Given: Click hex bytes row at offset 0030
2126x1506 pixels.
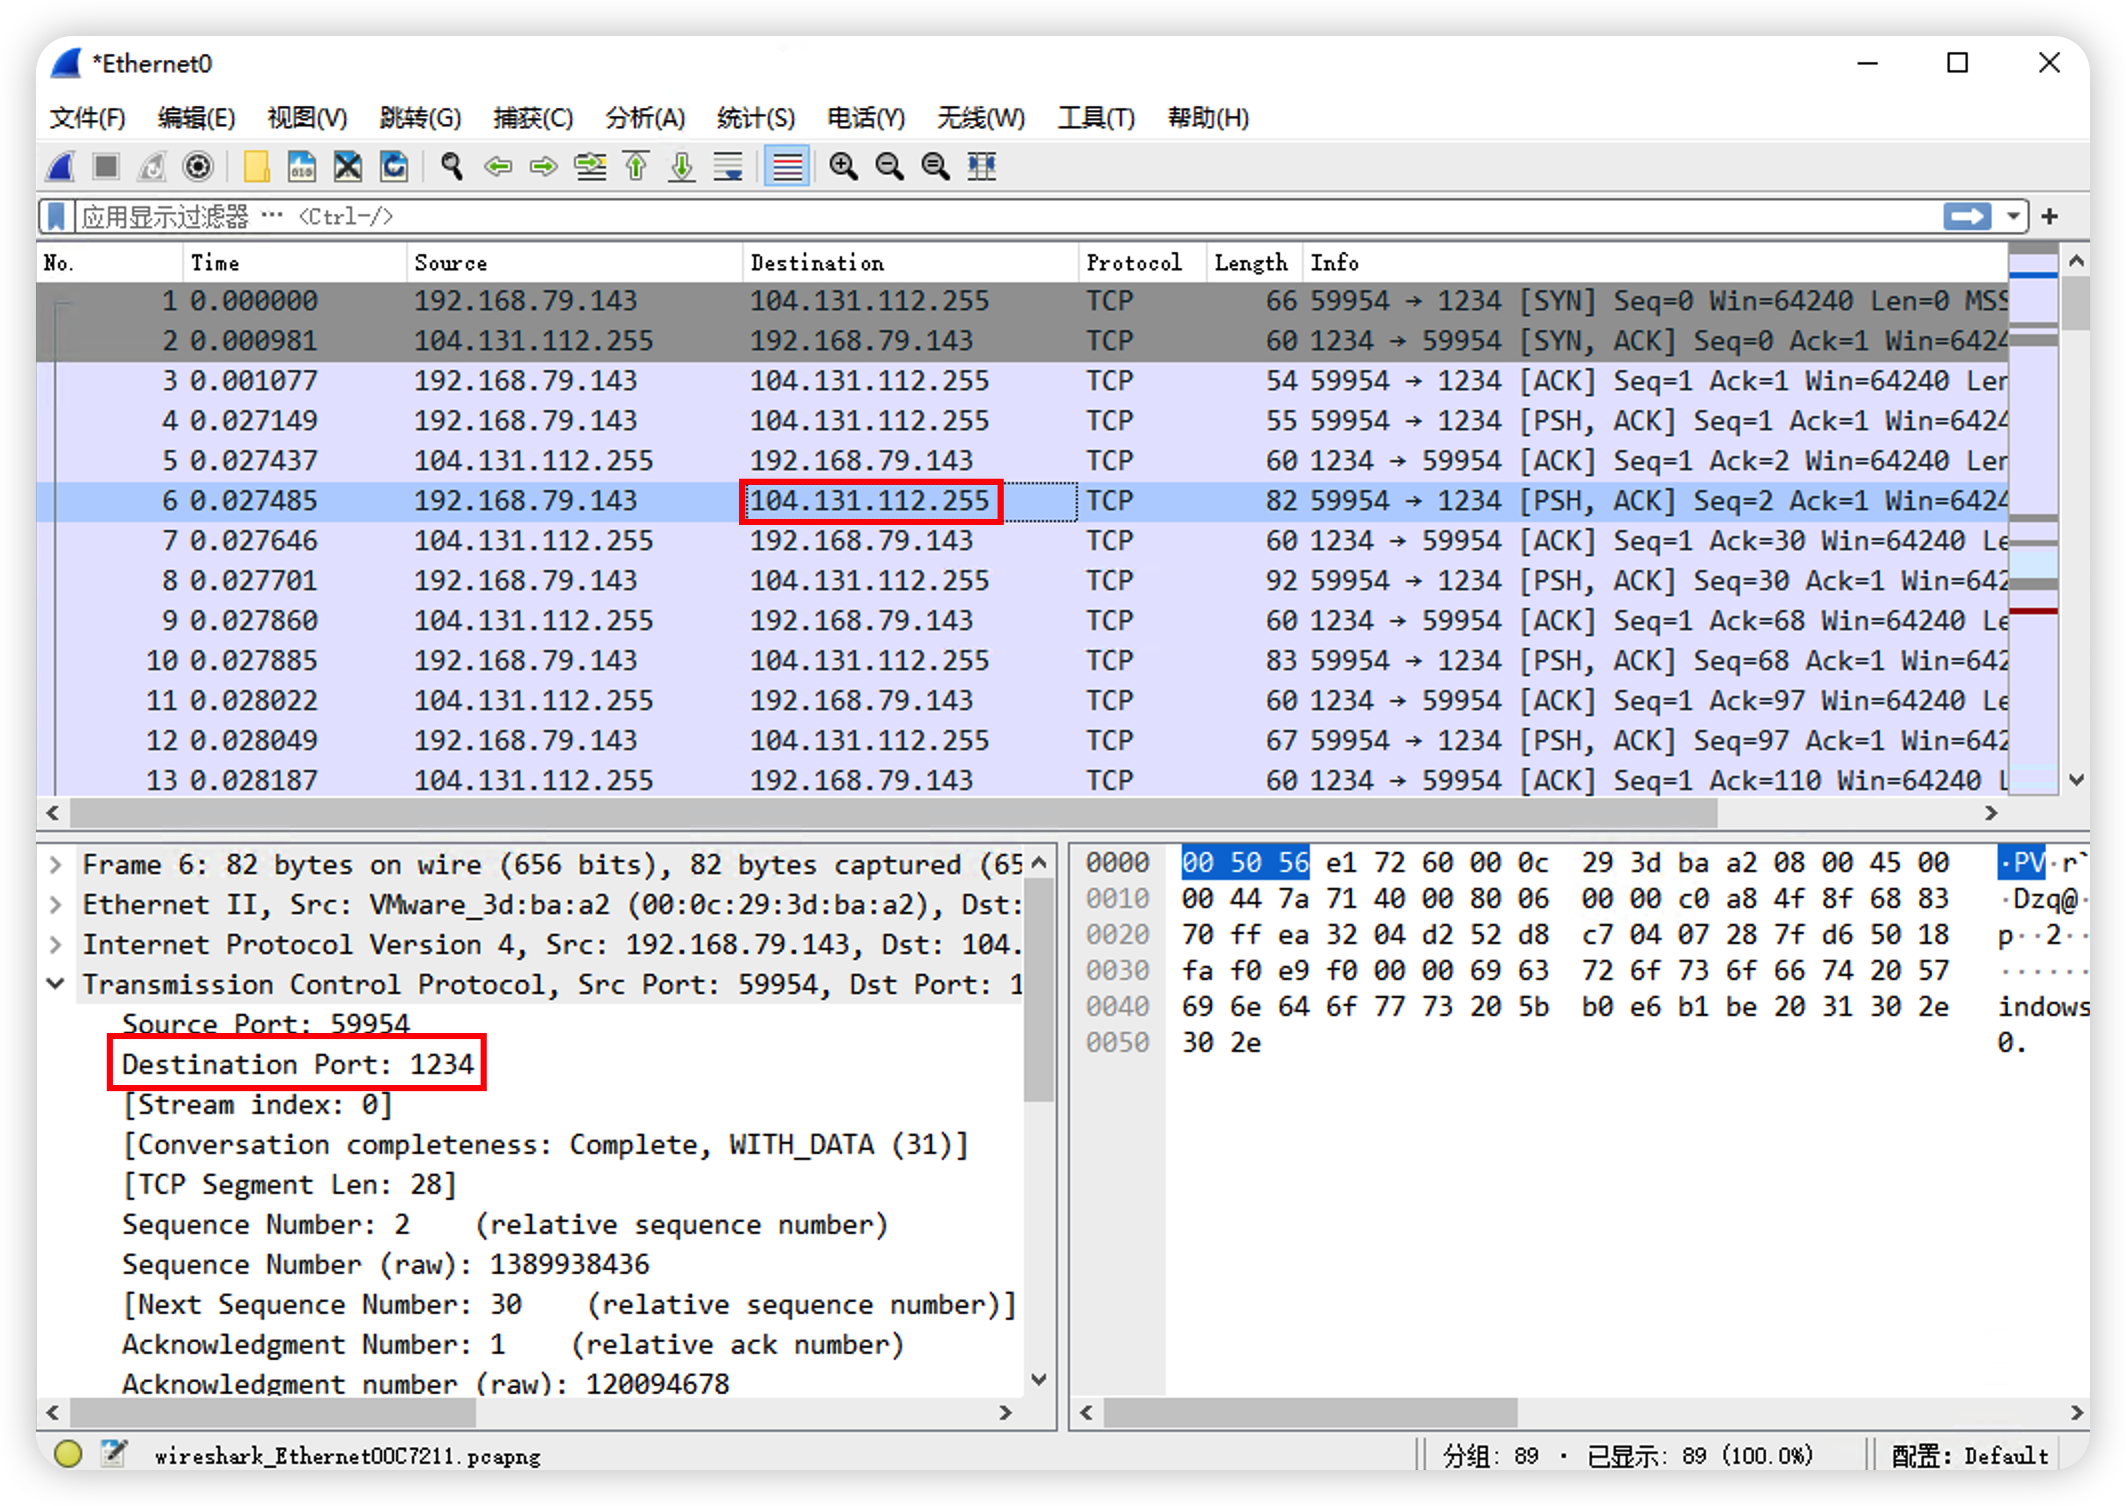Looking at the screenshot, I should click(1565, 970).
